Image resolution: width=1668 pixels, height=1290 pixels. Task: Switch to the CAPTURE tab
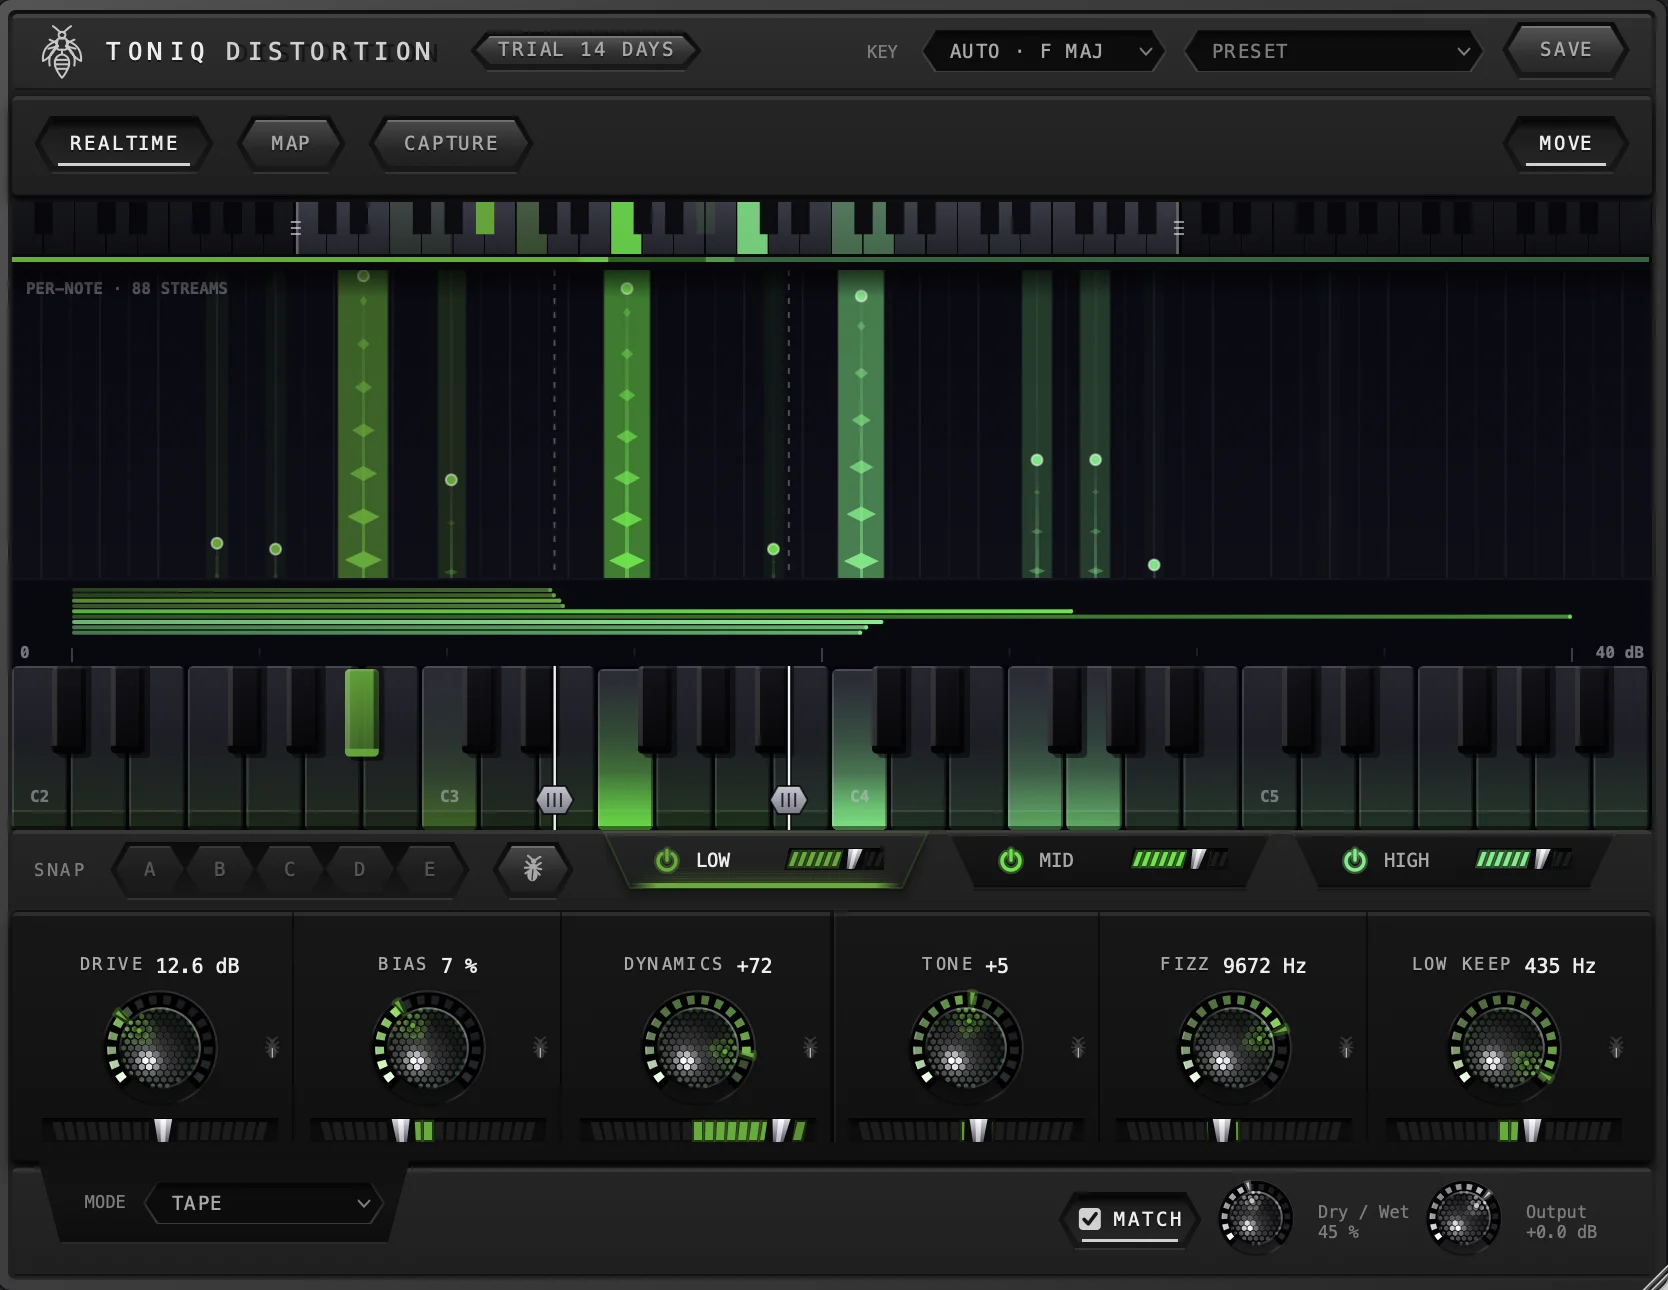[451, 143]
